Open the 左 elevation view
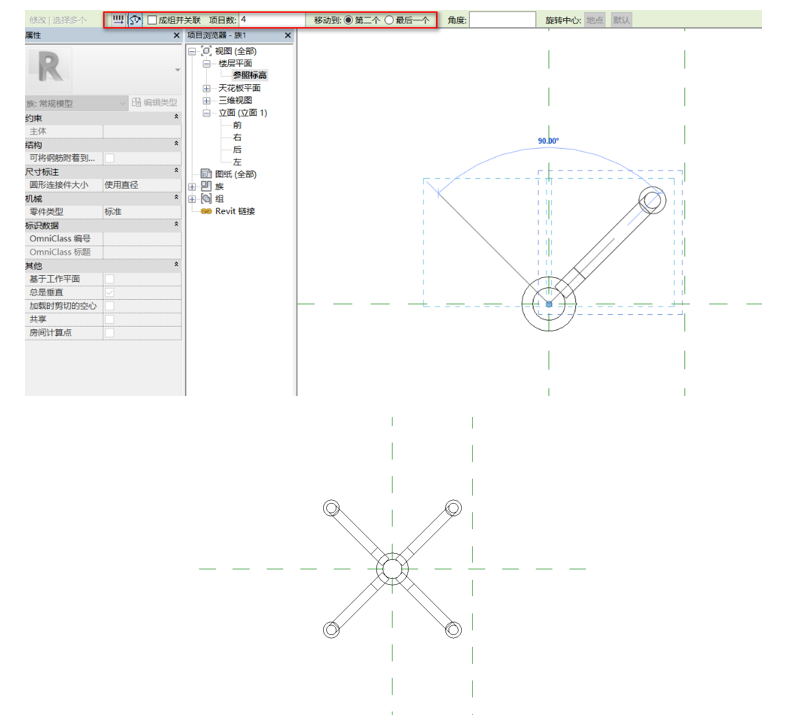Viewport: 797px width, 722px height. (237, 162)
